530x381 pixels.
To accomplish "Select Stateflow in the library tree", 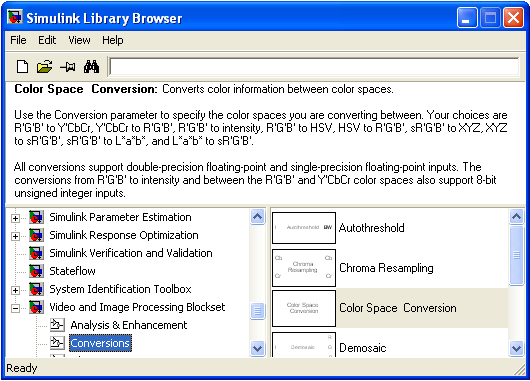I will pos(72,271).
